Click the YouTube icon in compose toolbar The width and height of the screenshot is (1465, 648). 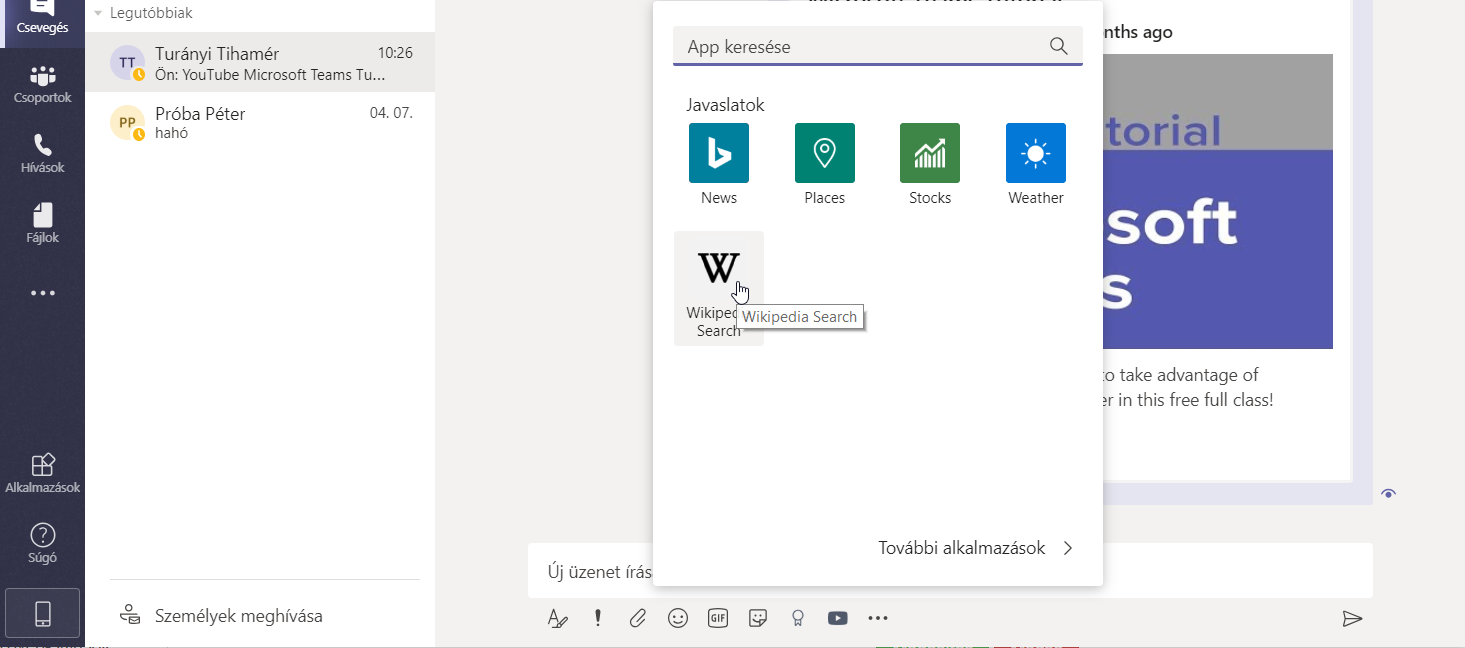click(838, 618)
